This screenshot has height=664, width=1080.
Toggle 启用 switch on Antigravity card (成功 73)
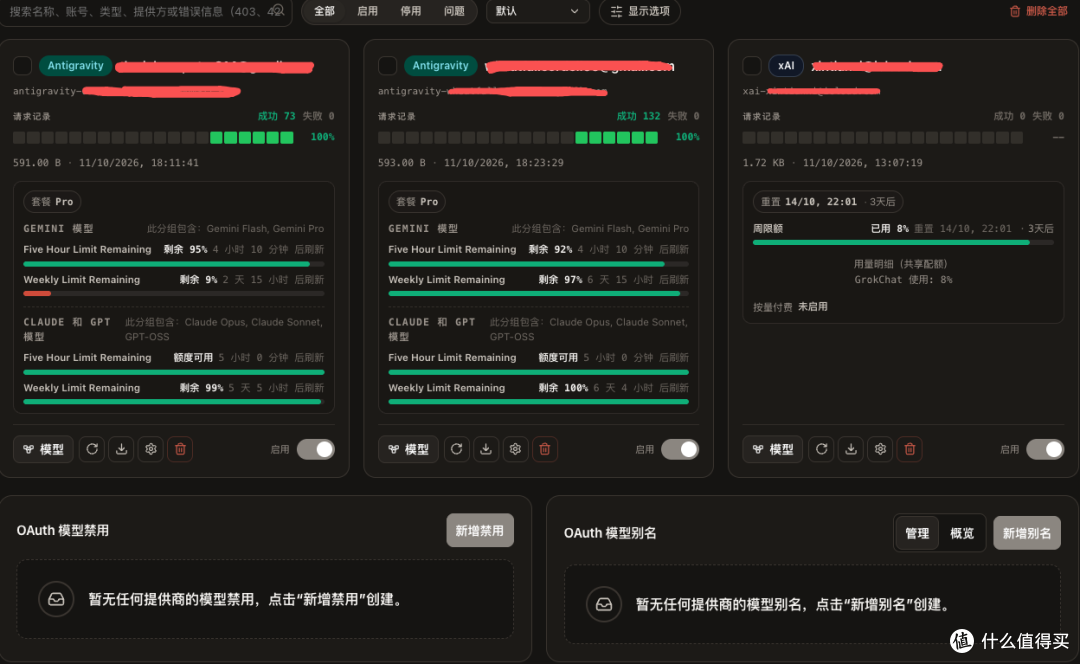click(315, 449)
